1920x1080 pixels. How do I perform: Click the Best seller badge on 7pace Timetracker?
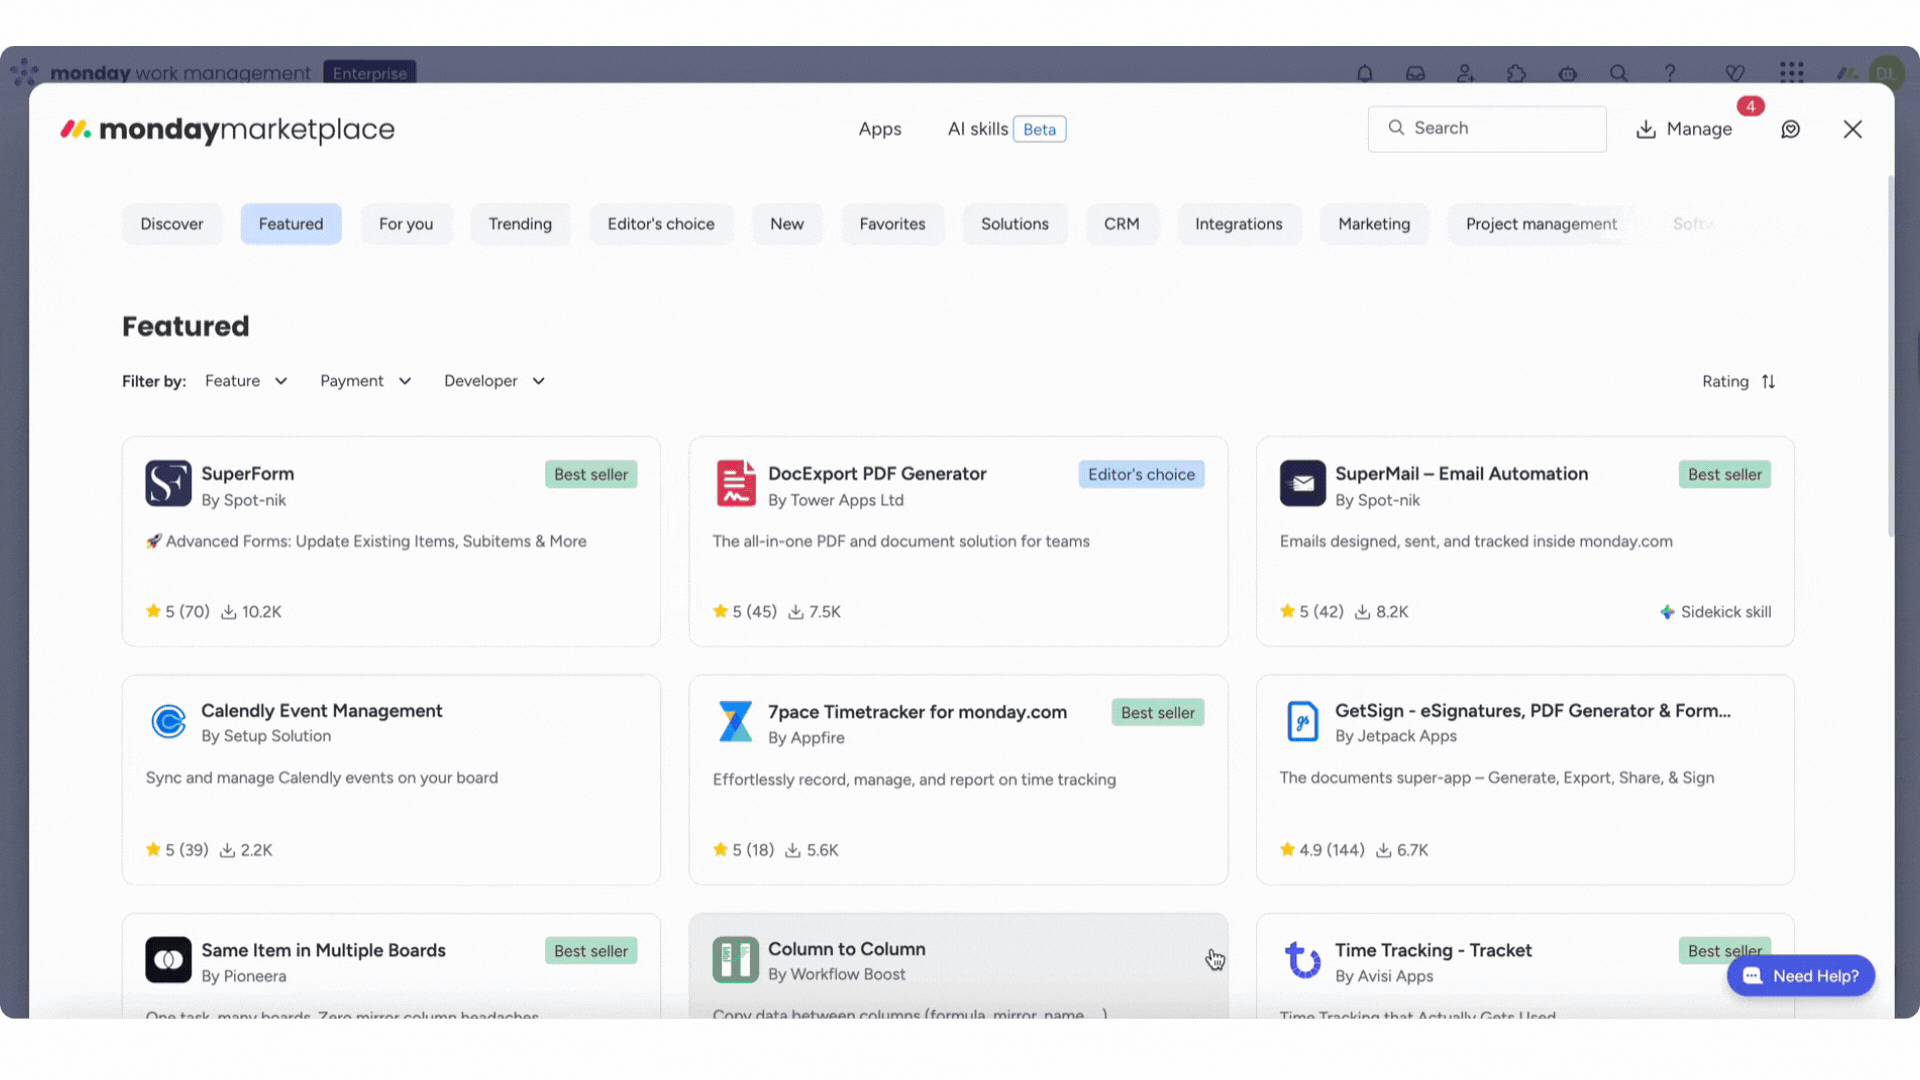tap(1158, 713)
